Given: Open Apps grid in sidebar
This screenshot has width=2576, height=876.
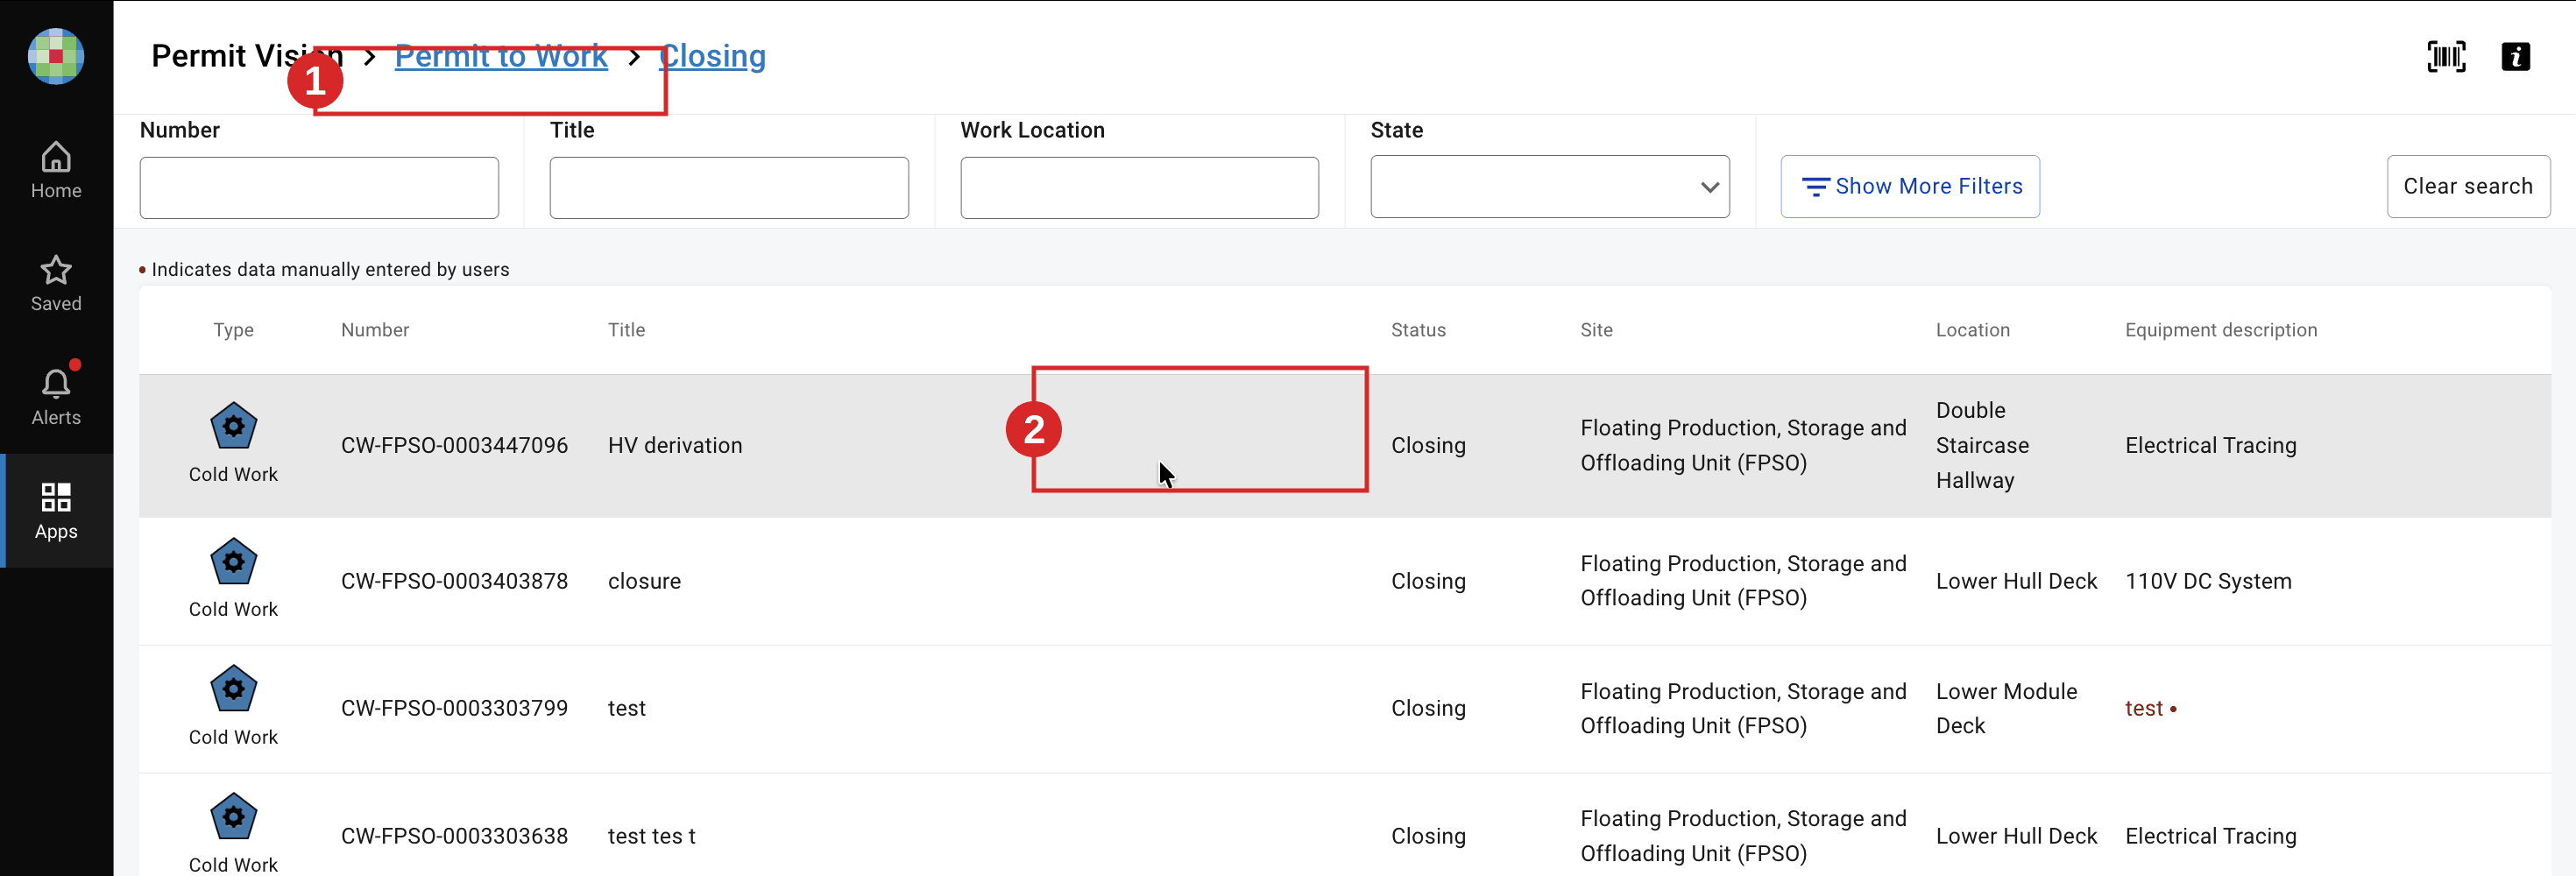Looking at the screenshot, I should click(56, 511).
